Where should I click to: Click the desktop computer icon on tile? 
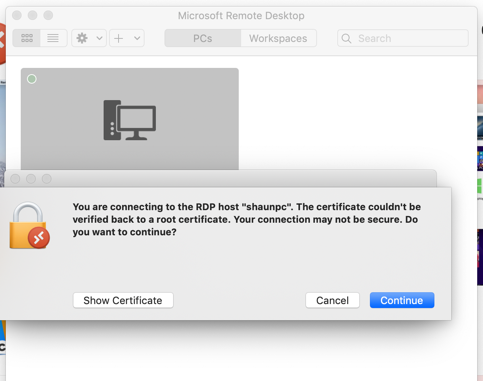pos(130,120)
